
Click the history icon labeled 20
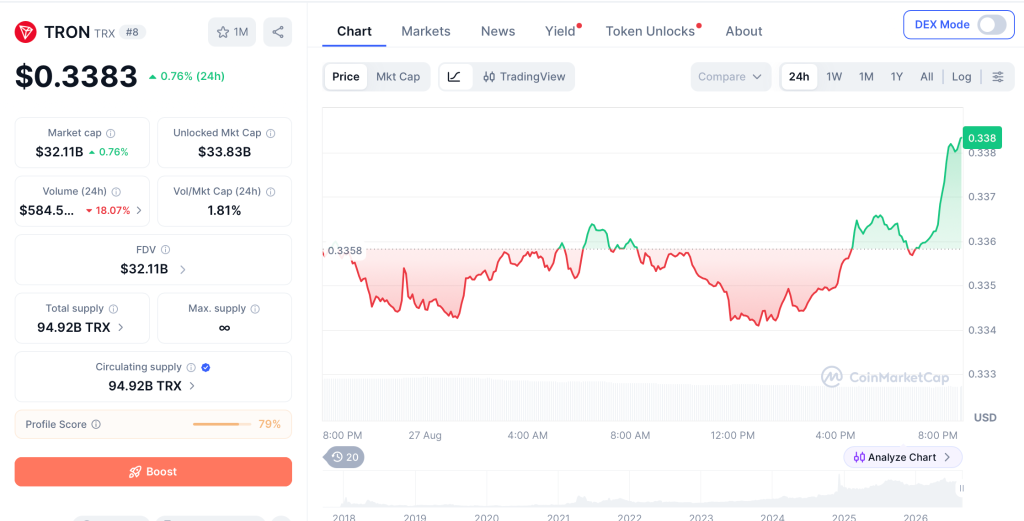(x=344, y=457)
